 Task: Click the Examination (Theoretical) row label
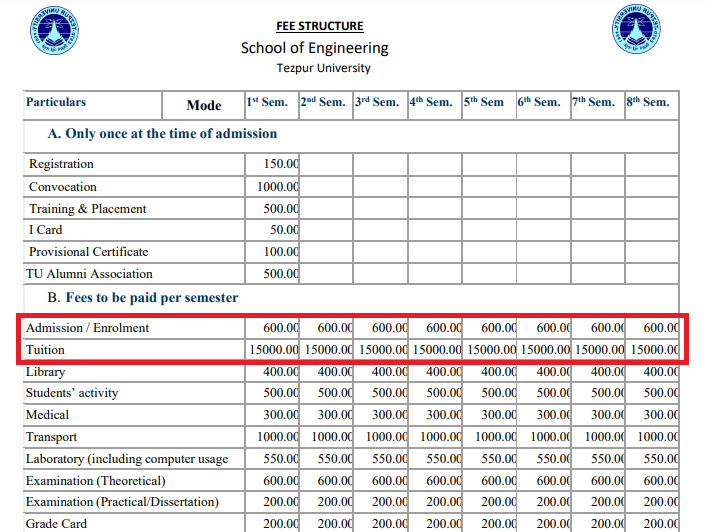[x=96, y=481]
